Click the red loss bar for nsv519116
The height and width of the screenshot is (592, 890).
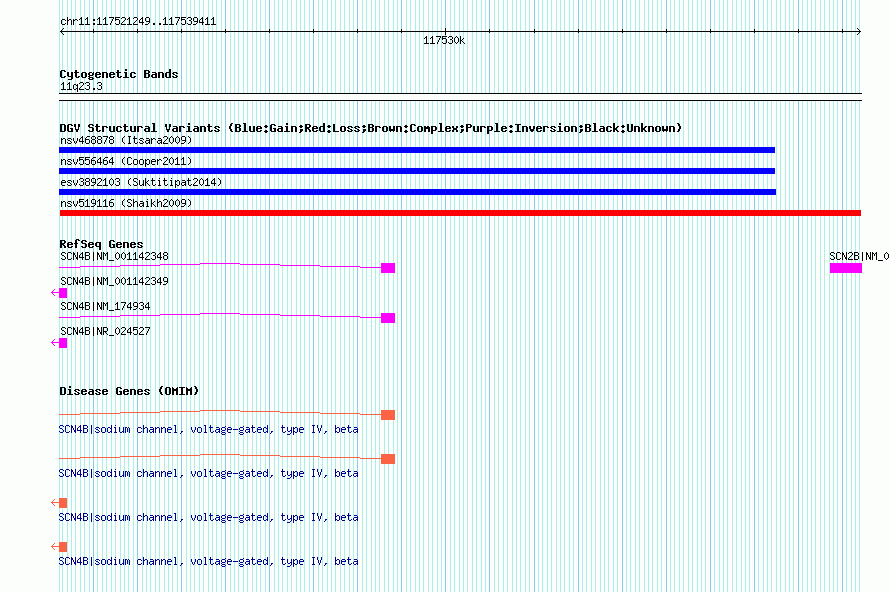(x=460, y=213)
